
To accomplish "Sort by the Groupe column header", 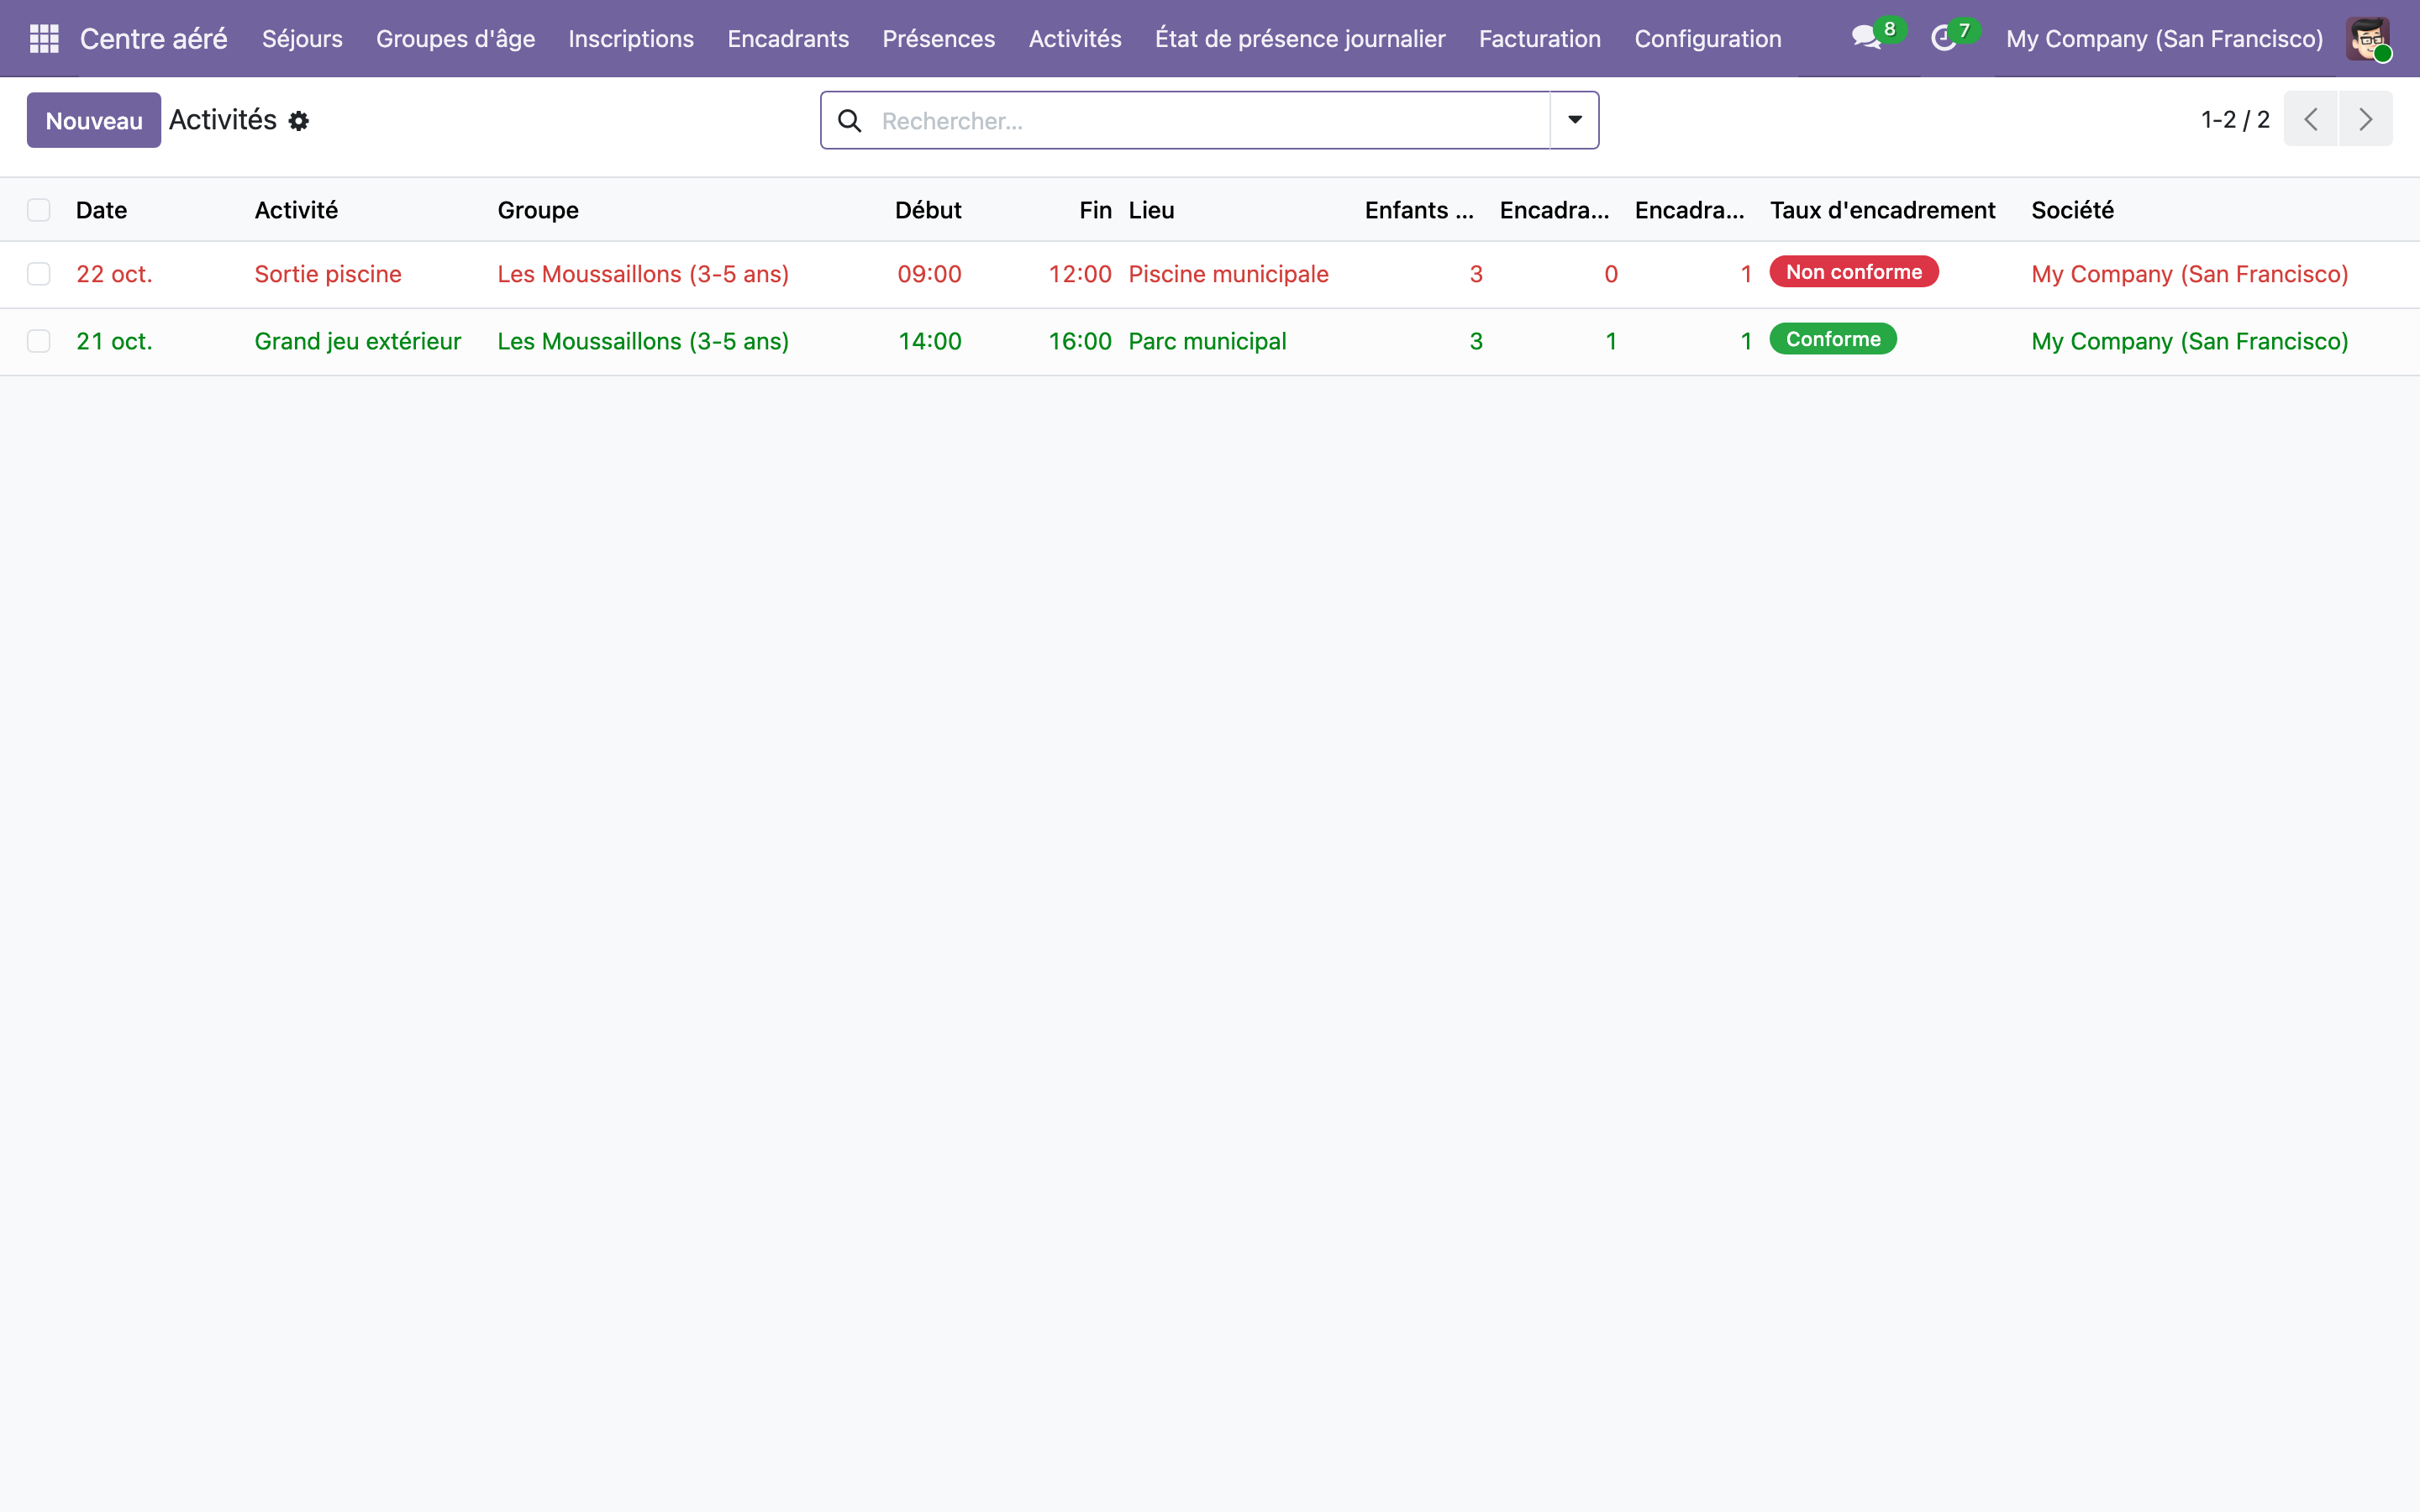I will click(538, 210).
